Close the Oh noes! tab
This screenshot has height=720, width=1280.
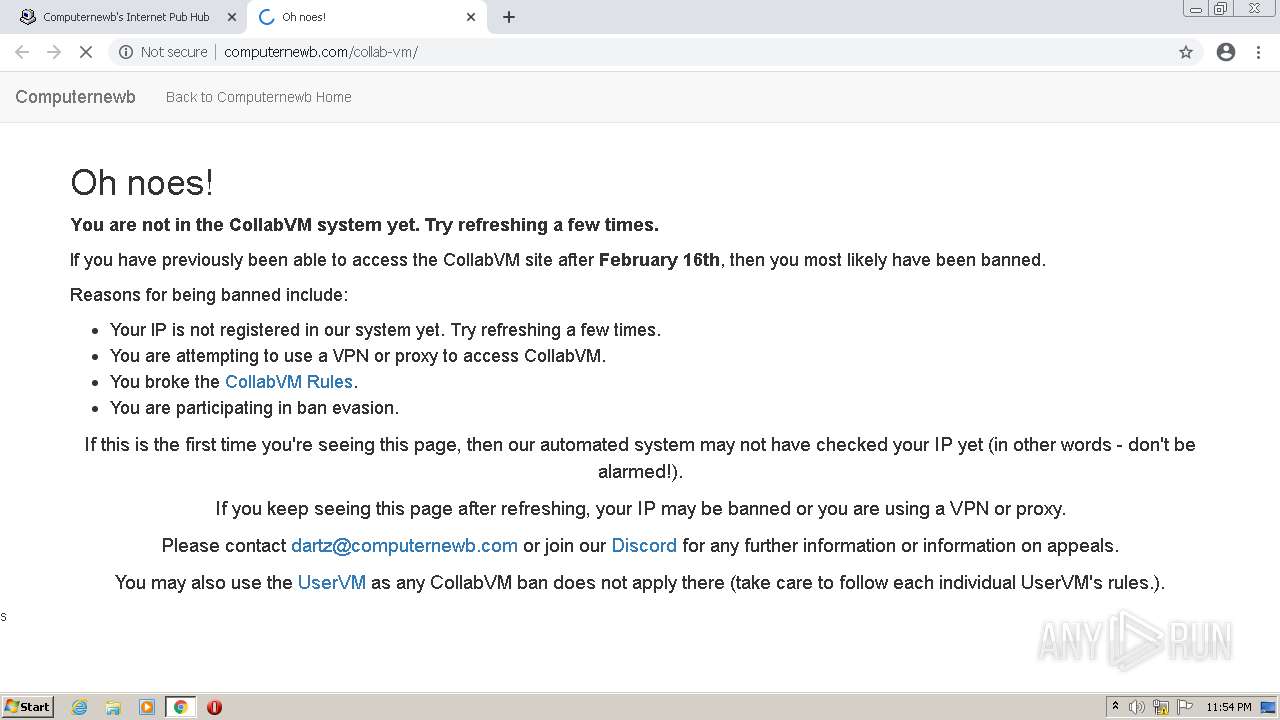tap(471, 17)
